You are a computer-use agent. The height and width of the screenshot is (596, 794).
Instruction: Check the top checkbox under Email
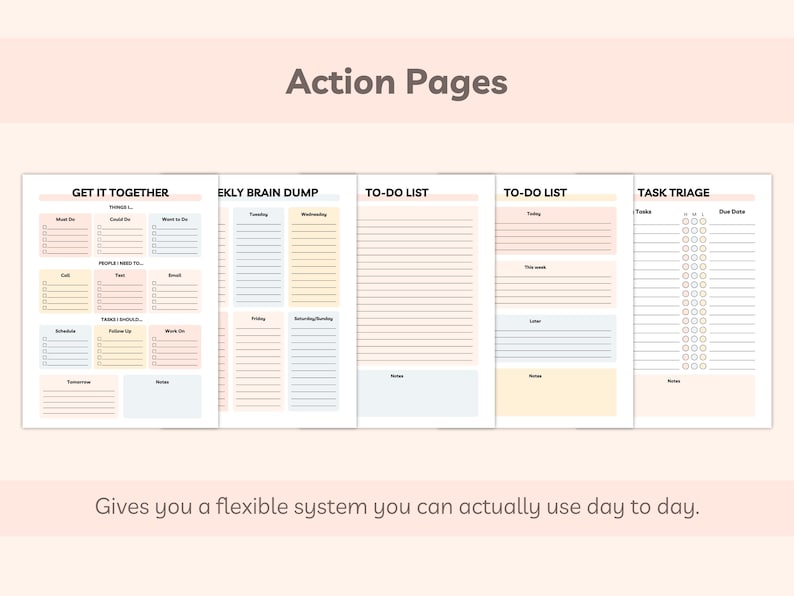(154, 284)
